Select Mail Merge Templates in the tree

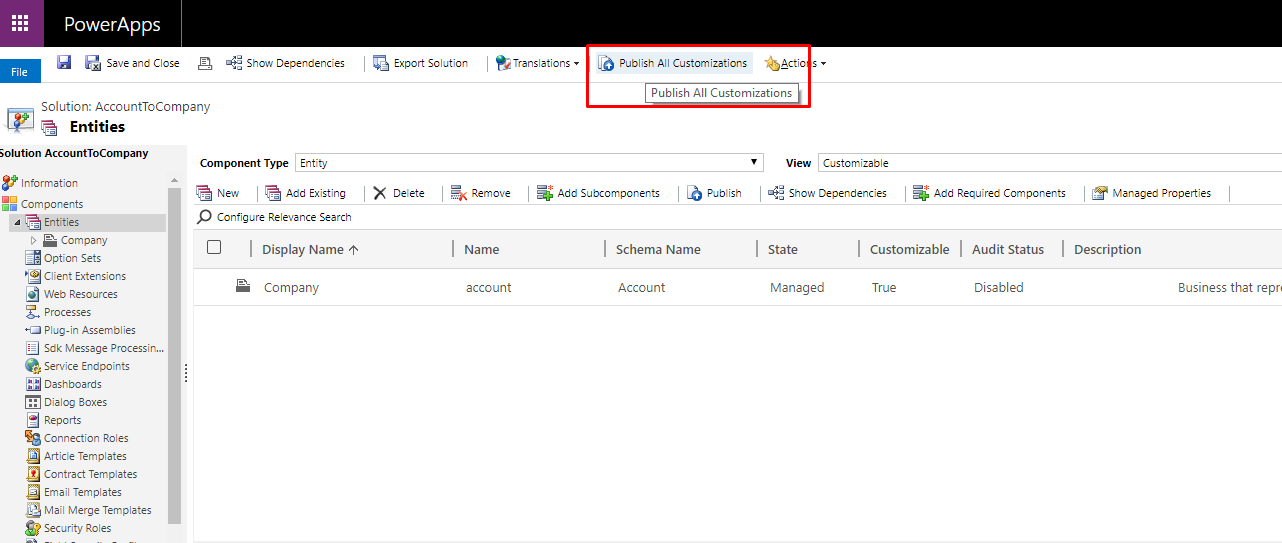(98, 510)
